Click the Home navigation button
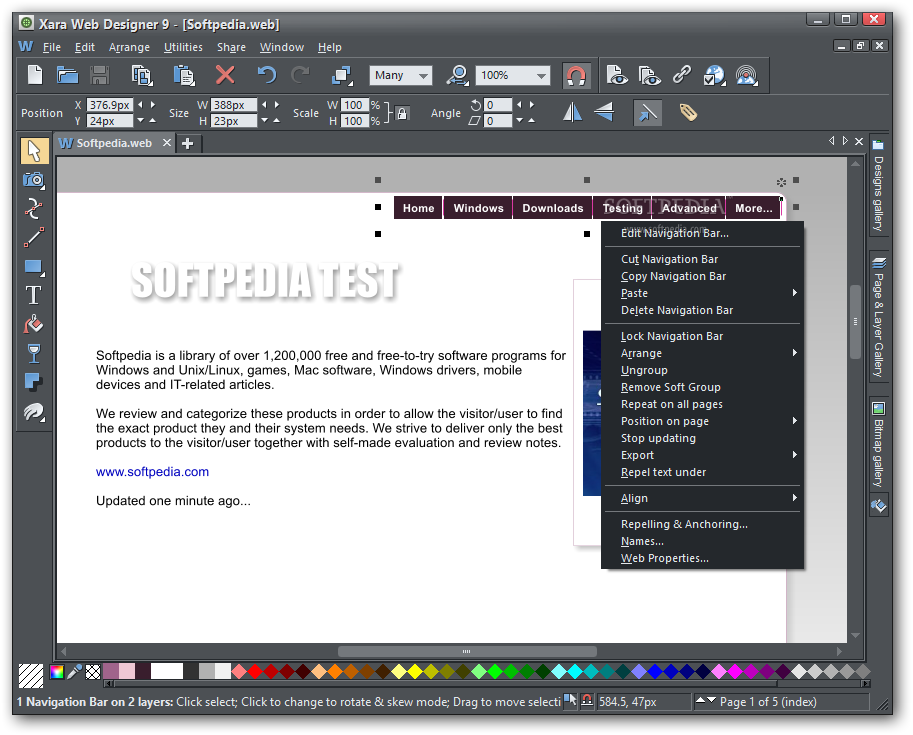The width and height of the screenshot is (913, 735). pyautogui.click(x=418, y=208)
